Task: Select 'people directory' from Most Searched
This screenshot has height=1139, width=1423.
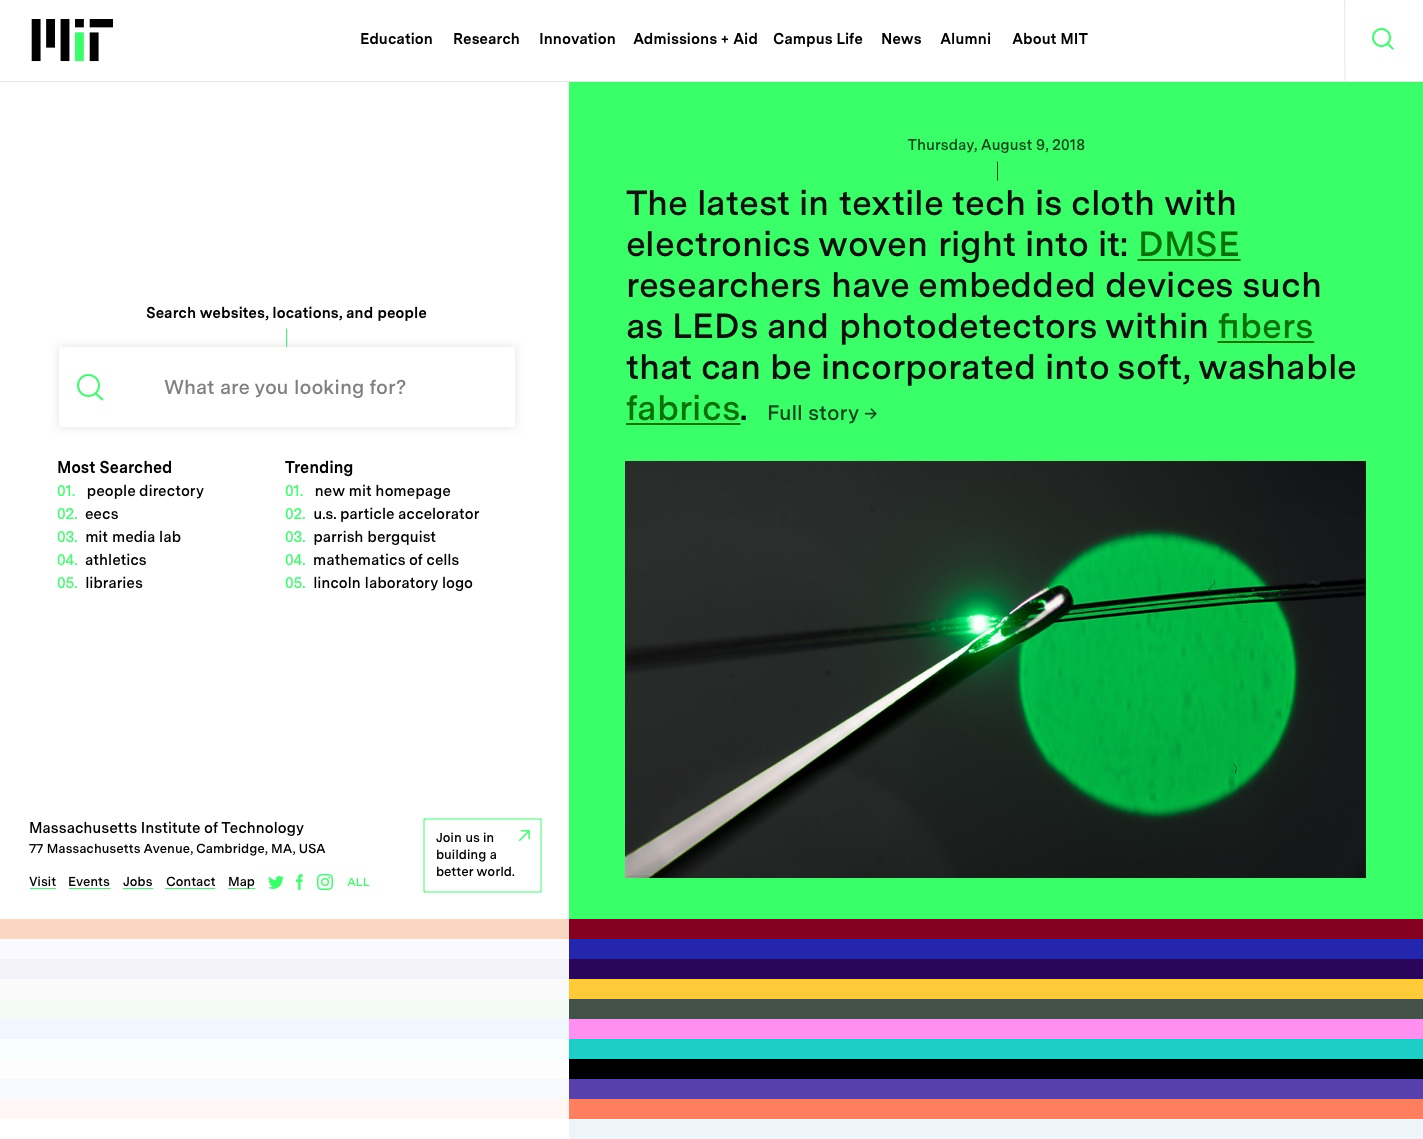Action: click(x=145, y=491)
